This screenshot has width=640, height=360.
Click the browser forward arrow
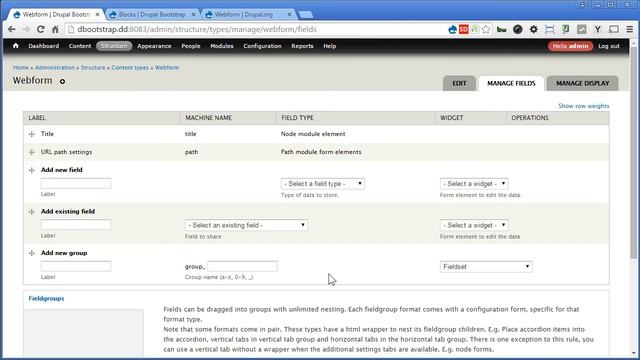(26, 29)
